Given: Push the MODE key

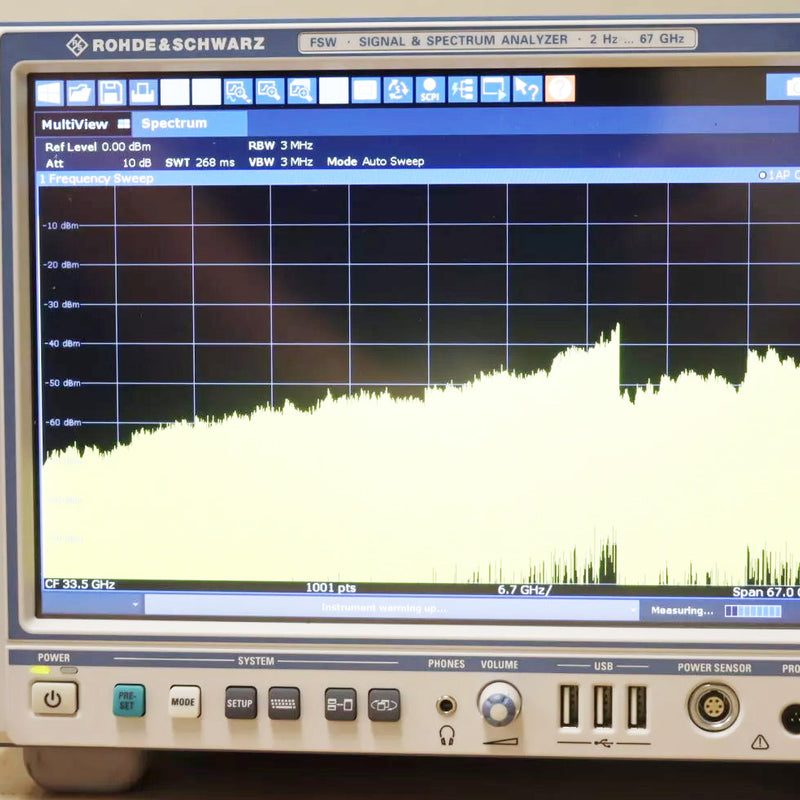Looking at the screenshot, I should [x=184, y=702].
